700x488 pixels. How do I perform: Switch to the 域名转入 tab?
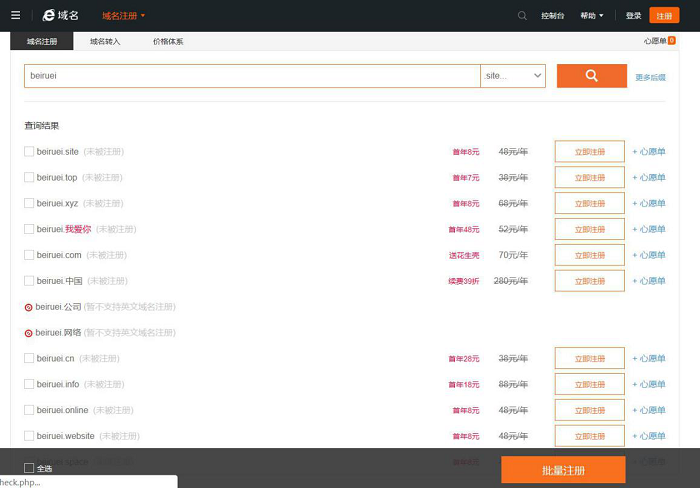point(105,41)
